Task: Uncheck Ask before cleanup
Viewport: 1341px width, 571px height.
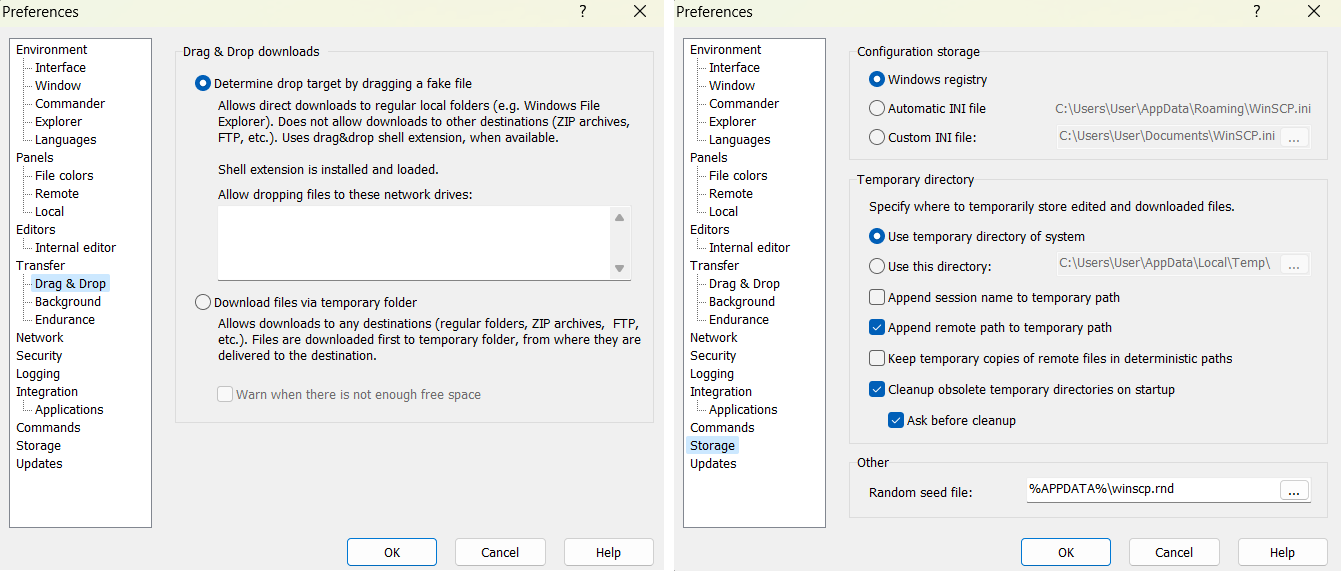Action: [896, 421]
